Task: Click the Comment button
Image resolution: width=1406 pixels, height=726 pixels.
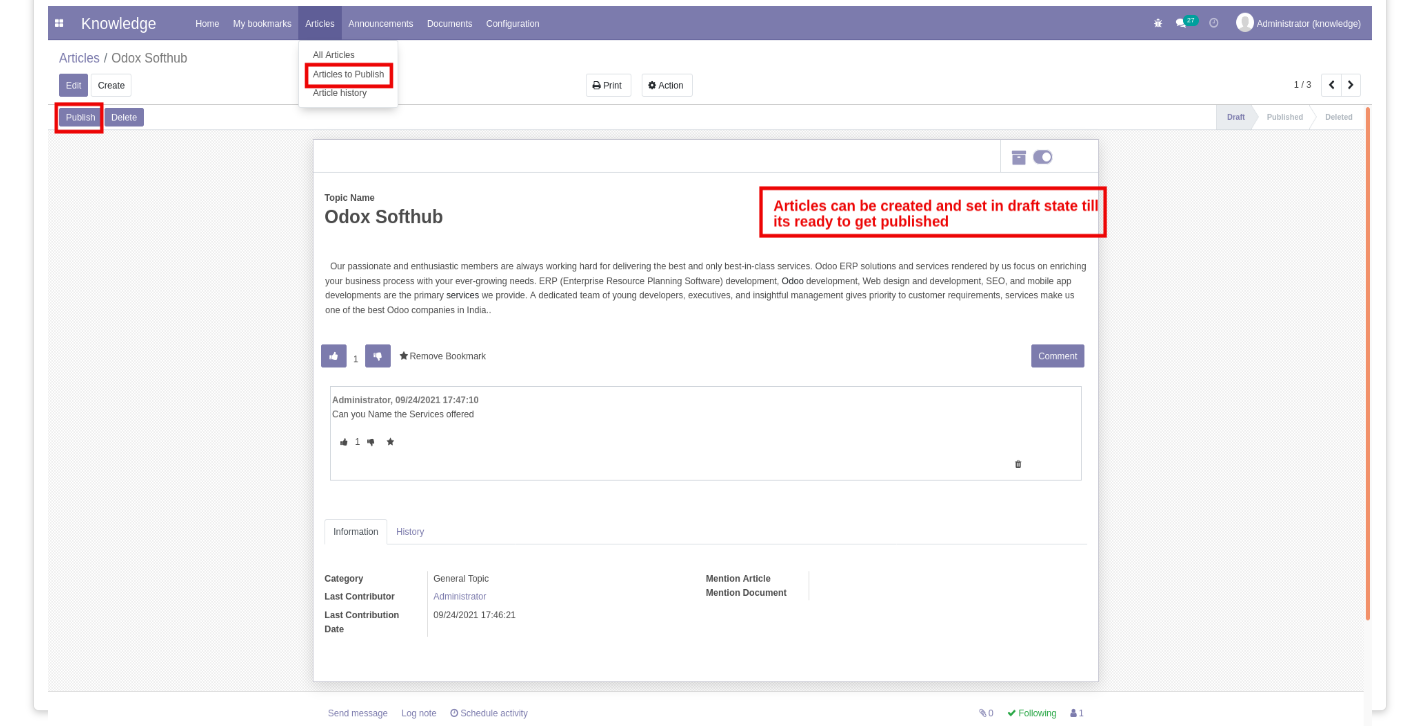Action: [1058, 356]
